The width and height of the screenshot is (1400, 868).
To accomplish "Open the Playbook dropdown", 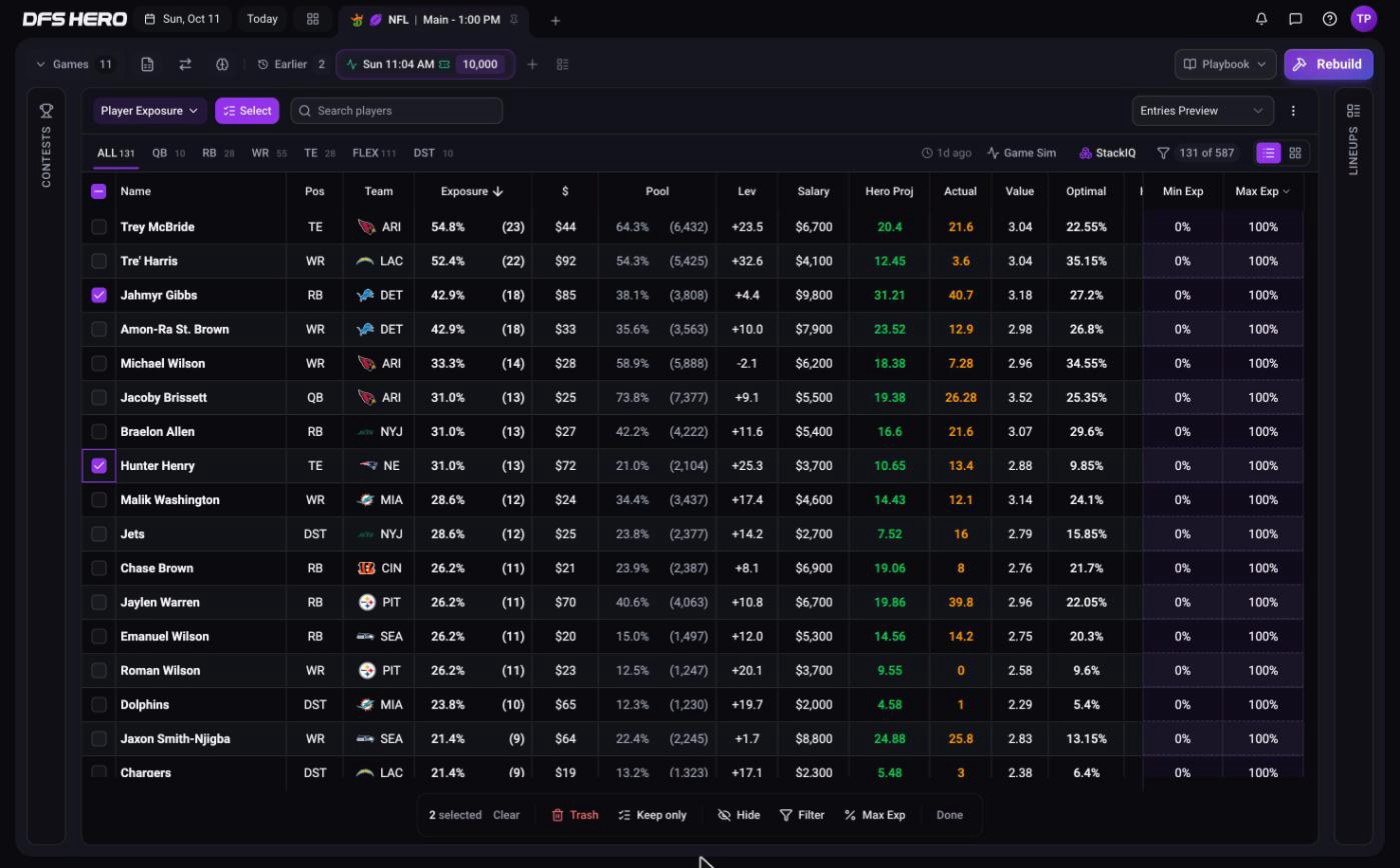I will click(1226, 64).
